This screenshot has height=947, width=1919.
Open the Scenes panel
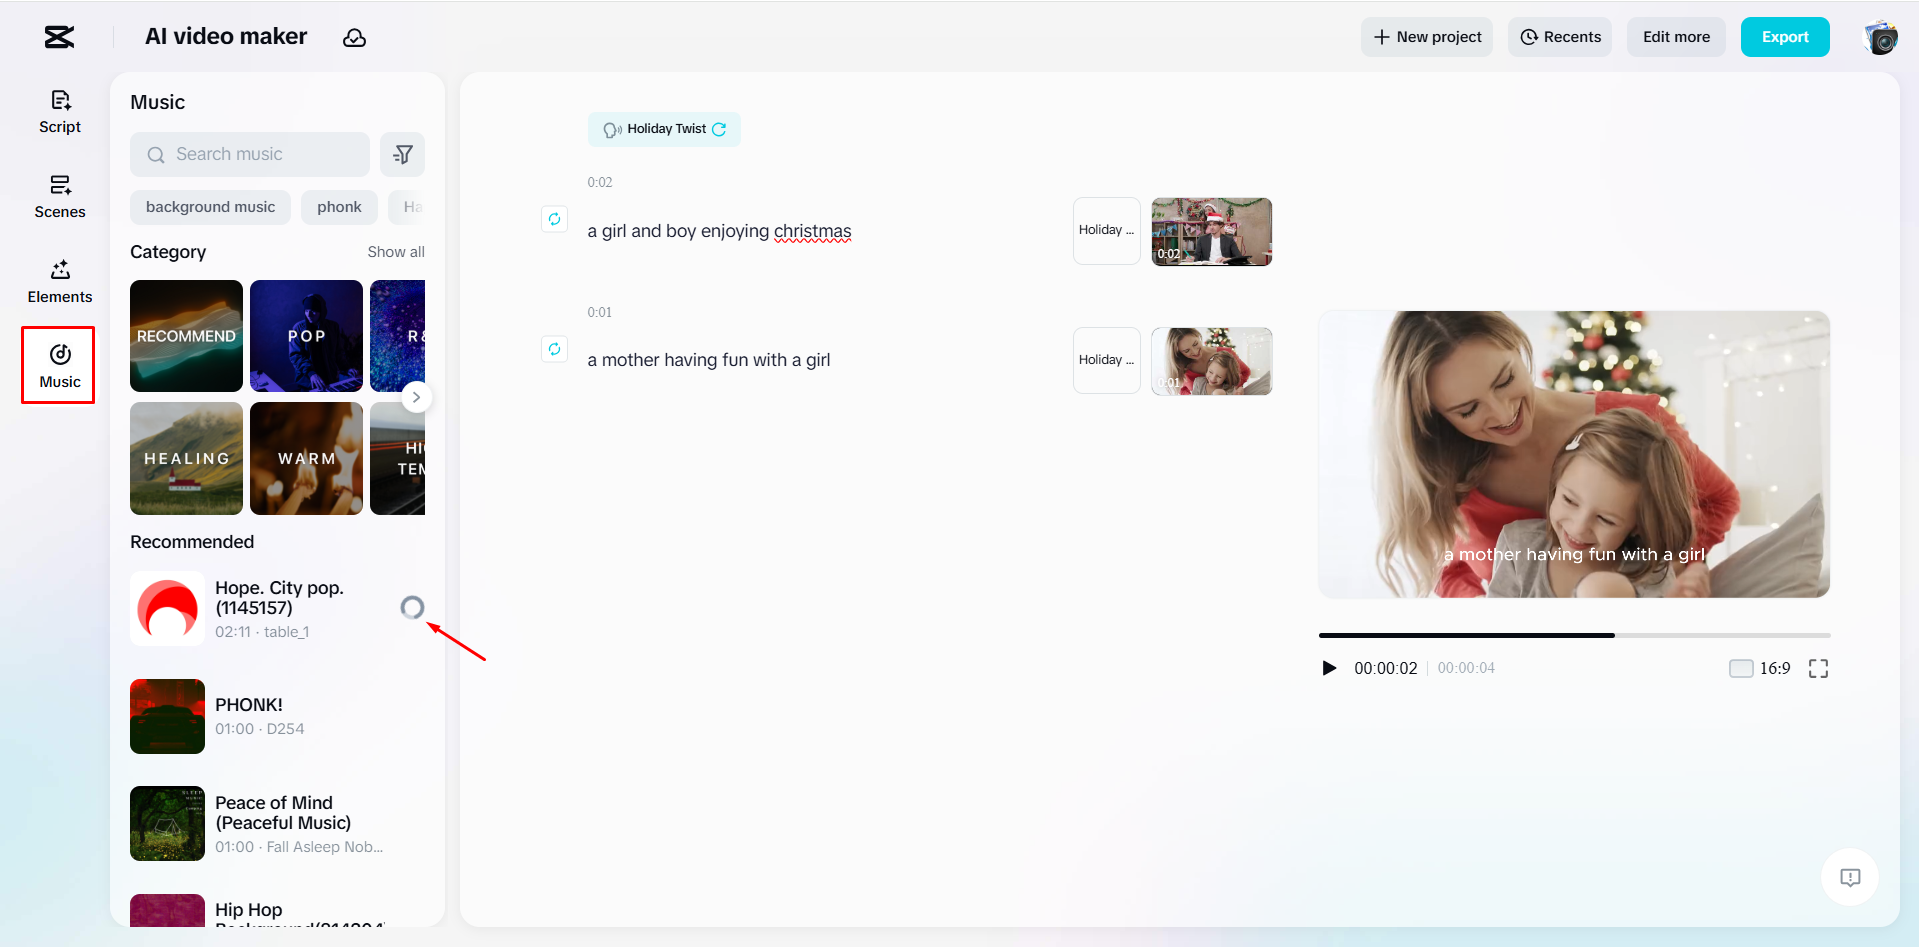60,197
